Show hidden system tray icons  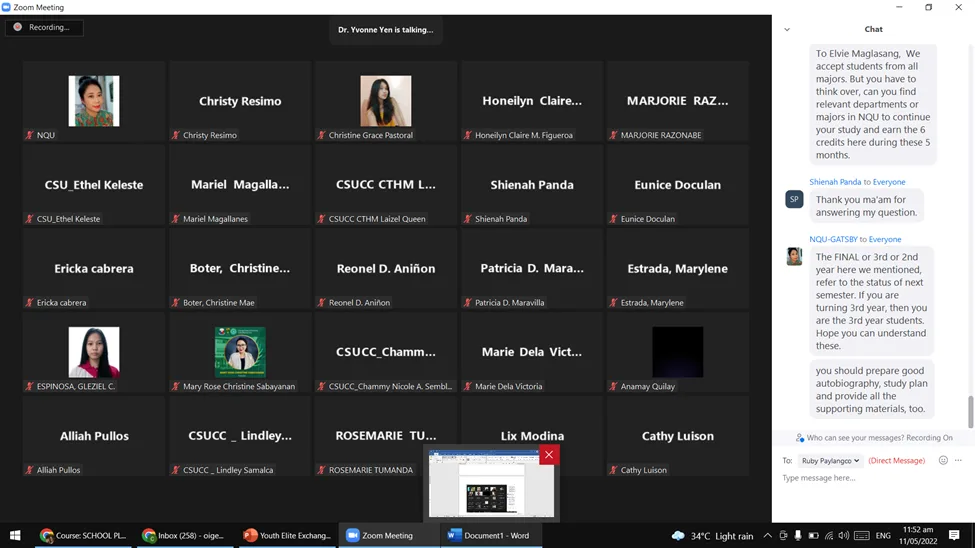(767, 536)
